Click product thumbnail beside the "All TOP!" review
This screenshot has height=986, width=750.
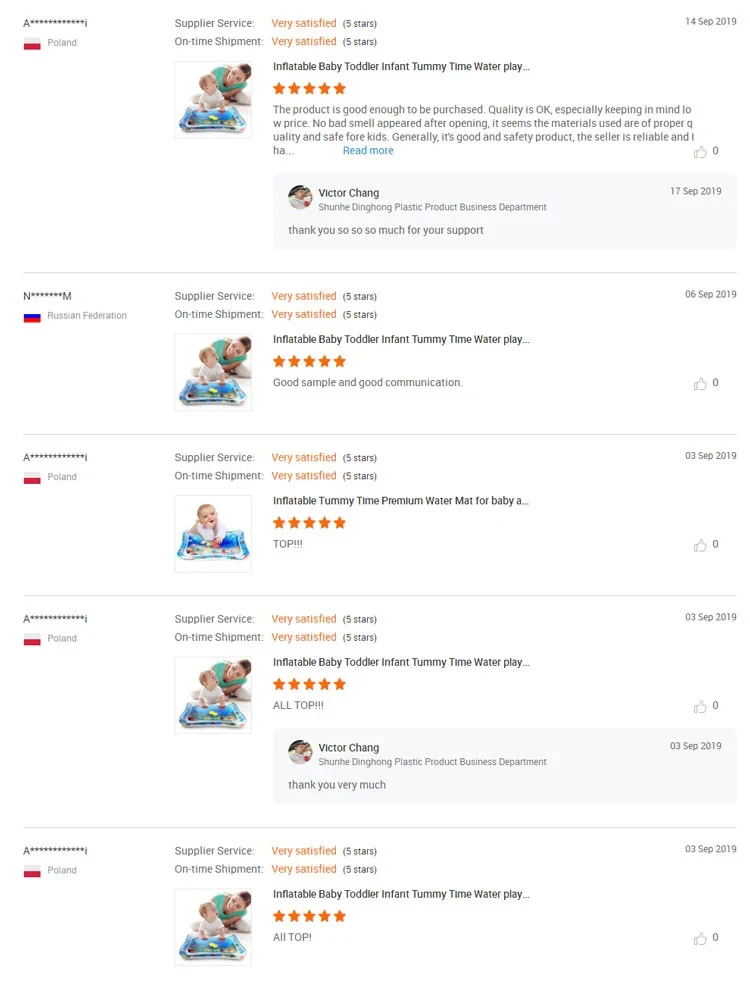coord(213,927)
